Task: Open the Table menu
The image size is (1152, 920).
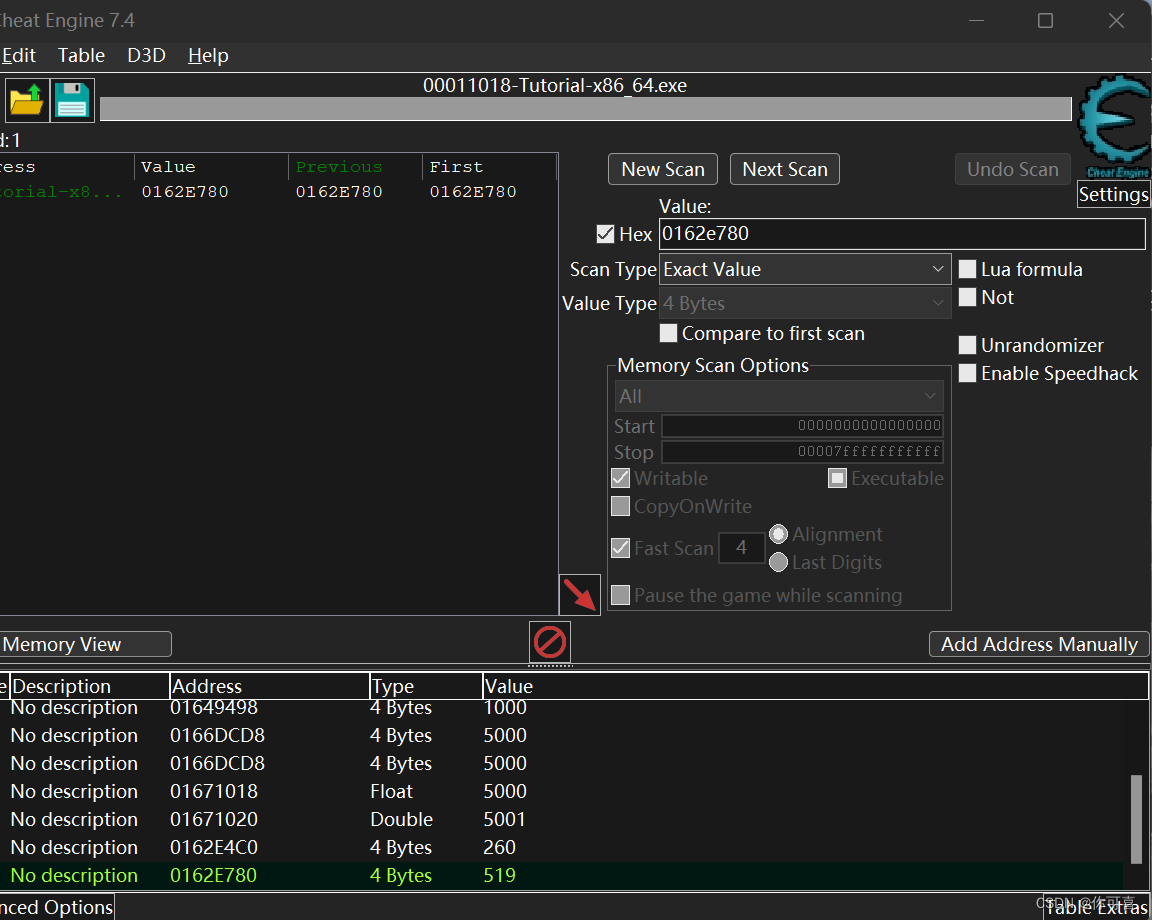Action: tap(82, 56)
